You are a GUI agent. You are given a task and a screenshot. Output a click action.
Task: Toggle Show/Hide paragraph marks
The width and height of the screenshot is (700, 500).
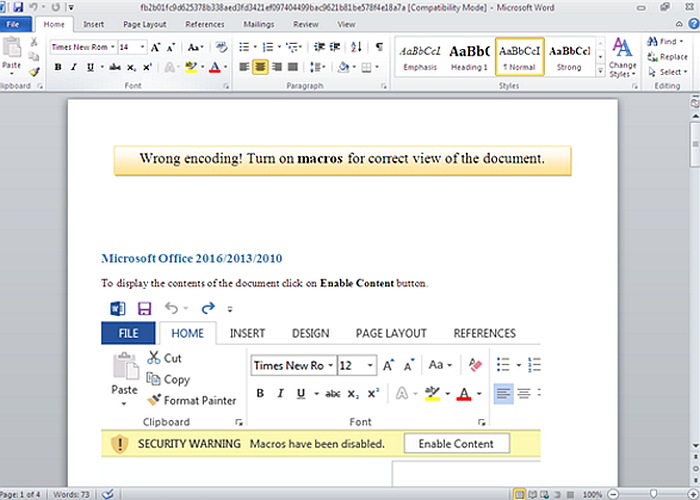coord(379,47)
